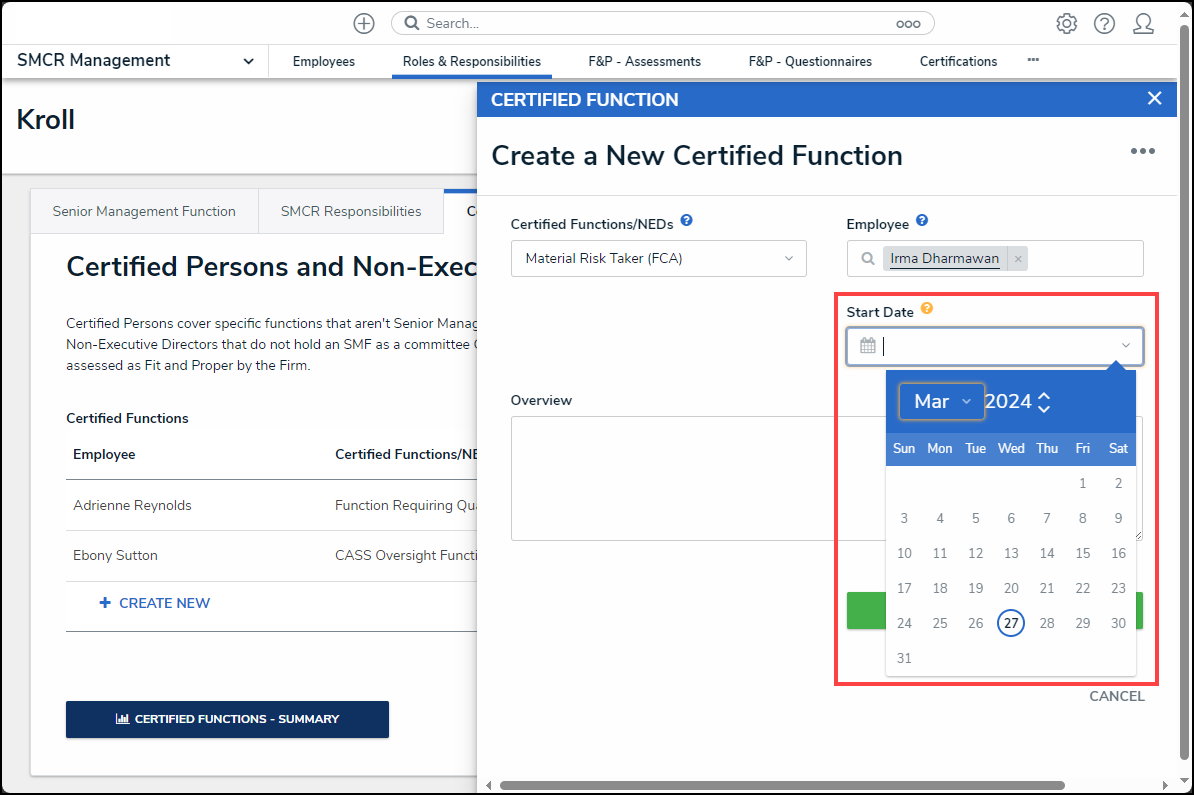The height and width of the screenshot is (795, 1194).
Task: Open the help question mark icon in header
Action: coord(1104,23)
